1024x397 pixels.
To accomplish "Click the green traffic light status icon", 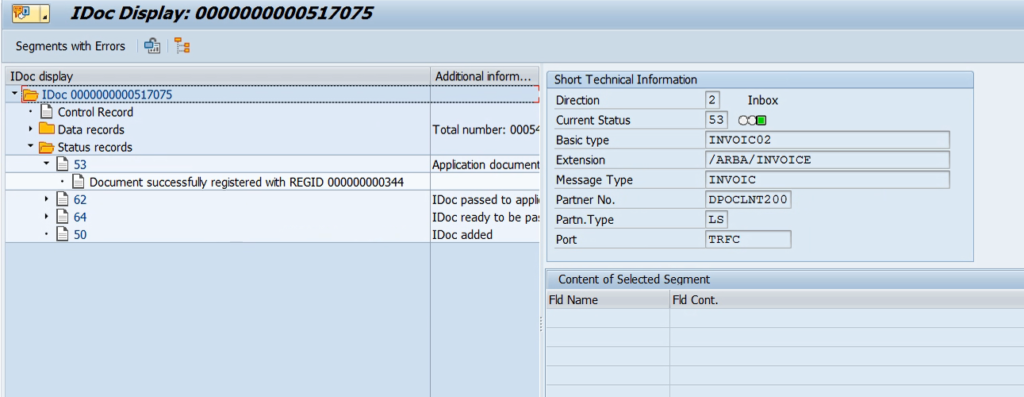I will [x=761, y=120].
